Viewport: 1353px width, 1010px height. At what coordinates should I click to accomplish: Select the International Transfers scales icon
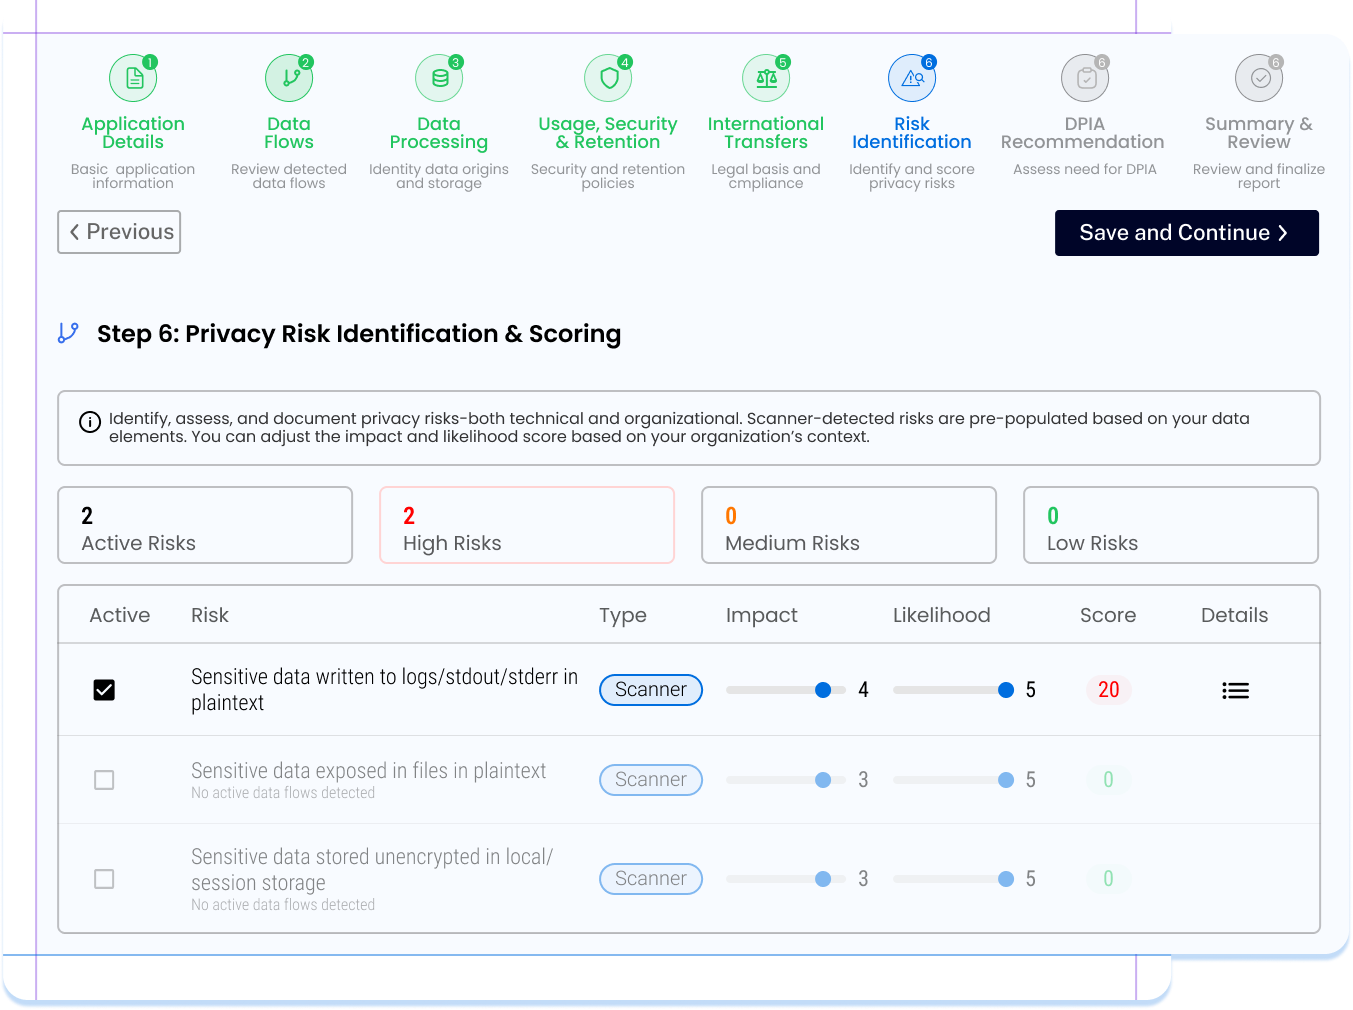[x=766, y=78]
